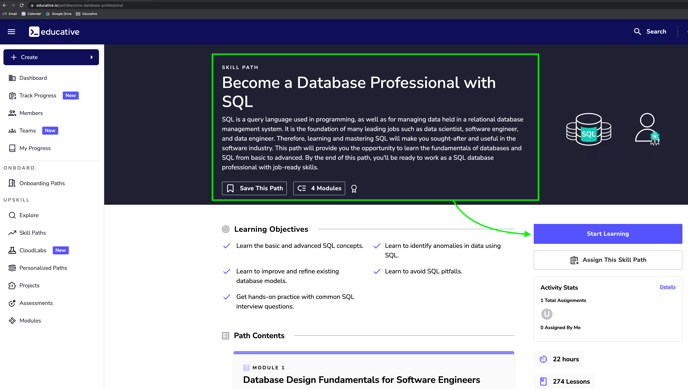
Task: Click the Module 1 label icon
Action: 246,368
